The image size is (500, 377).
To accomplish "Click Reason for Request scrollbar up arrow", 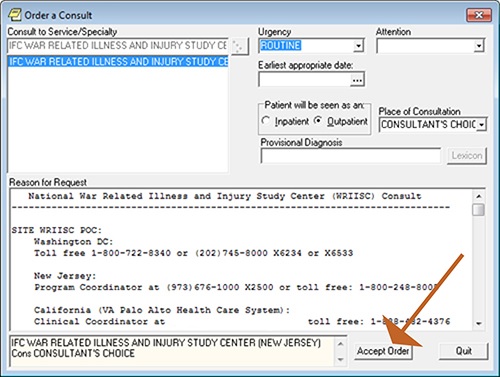I will pyautogui.click(x=479, y=196).
